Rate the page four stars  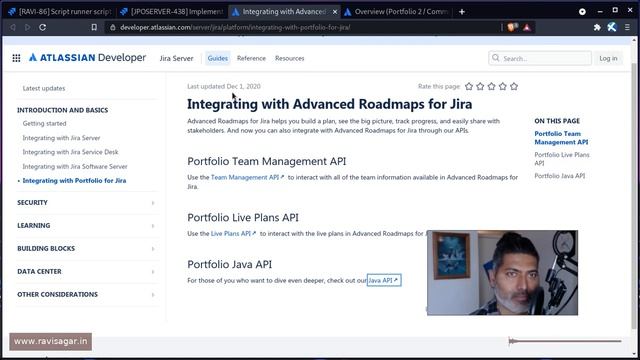point(503,87)
